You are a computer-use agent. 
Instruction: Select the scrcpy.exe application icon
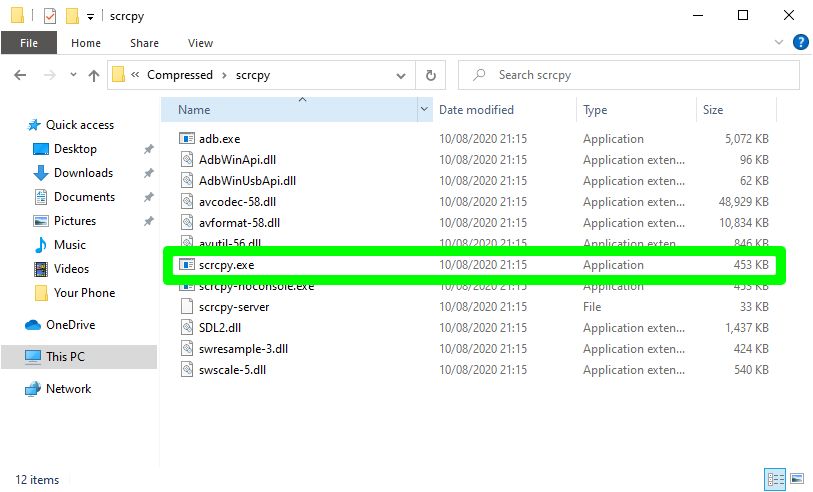click(x=187, y=265)
